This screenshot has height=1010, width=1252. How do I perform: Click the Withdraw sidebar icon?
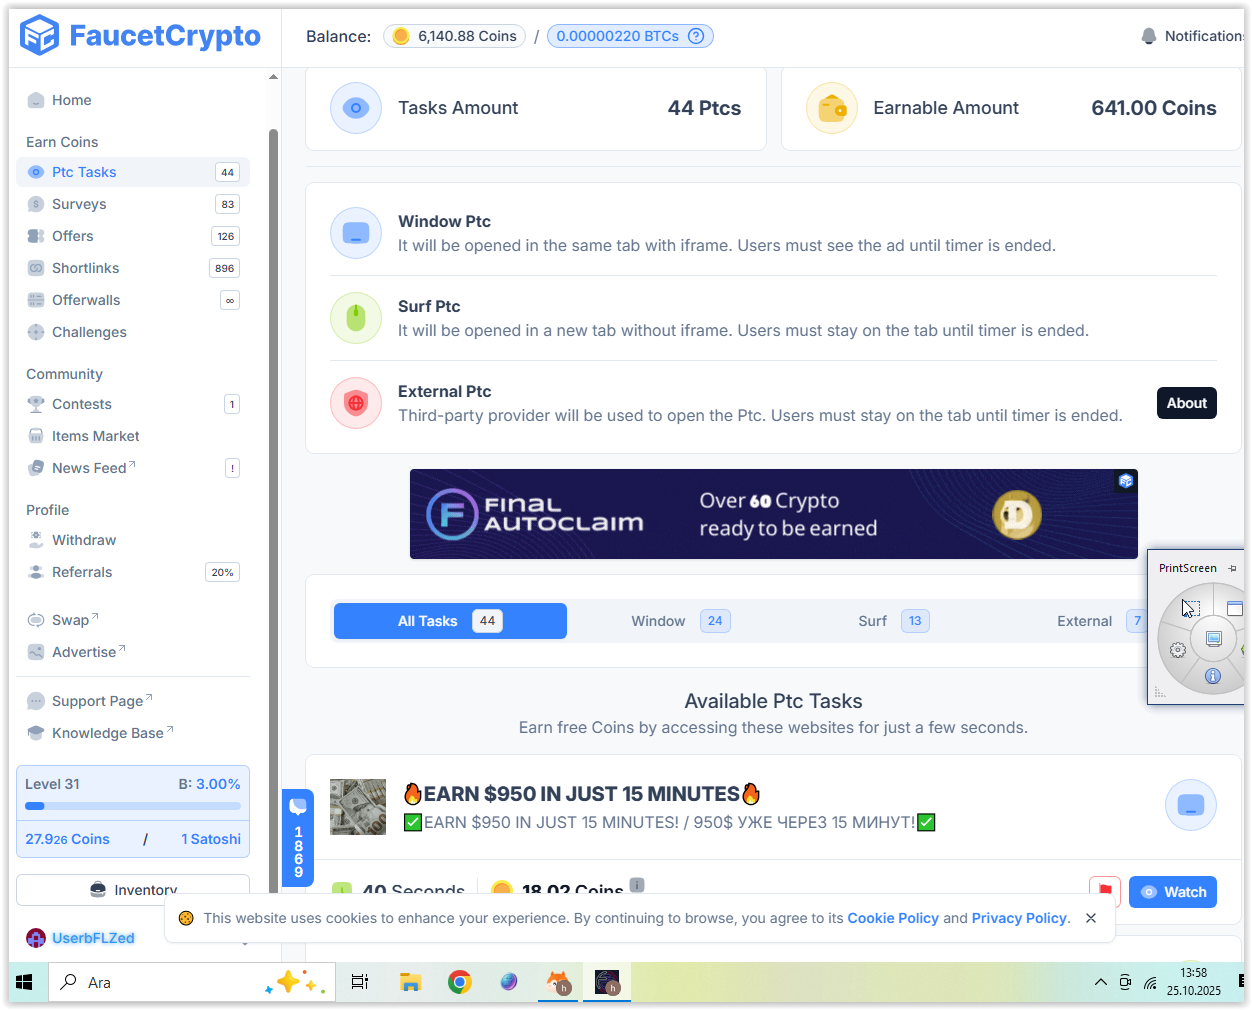pyautogui.click(x=36, y=540)
